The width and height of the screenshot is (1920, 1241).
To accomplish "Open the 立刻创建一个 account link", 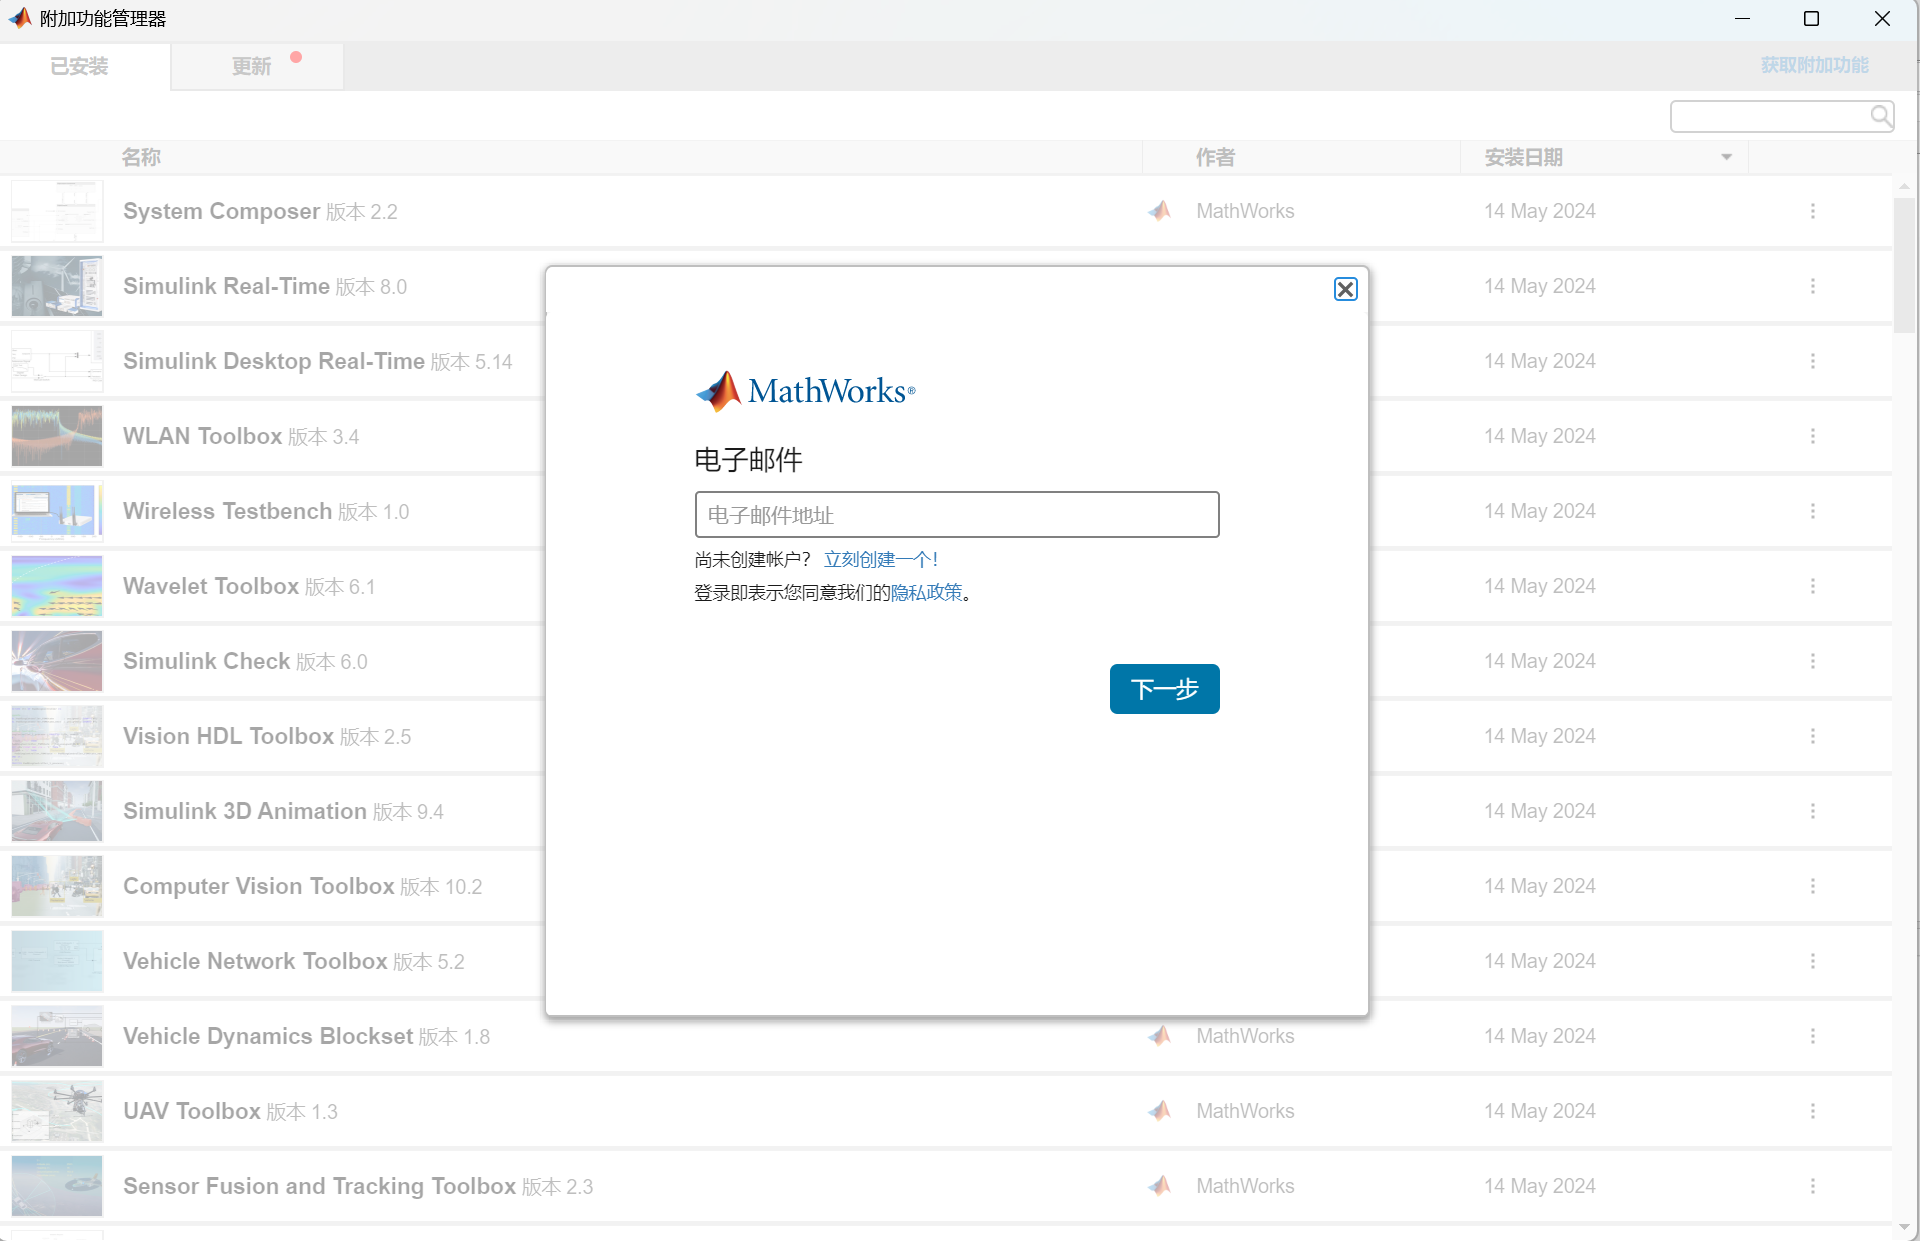I will tap(880, 559).
